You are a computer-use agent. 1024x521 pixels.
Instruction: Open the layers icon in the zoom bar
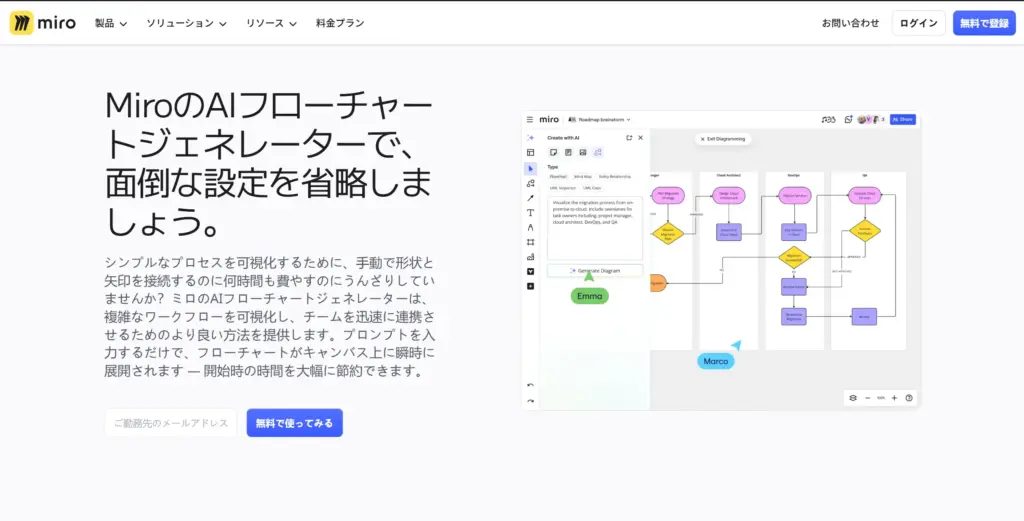[853, 398]
